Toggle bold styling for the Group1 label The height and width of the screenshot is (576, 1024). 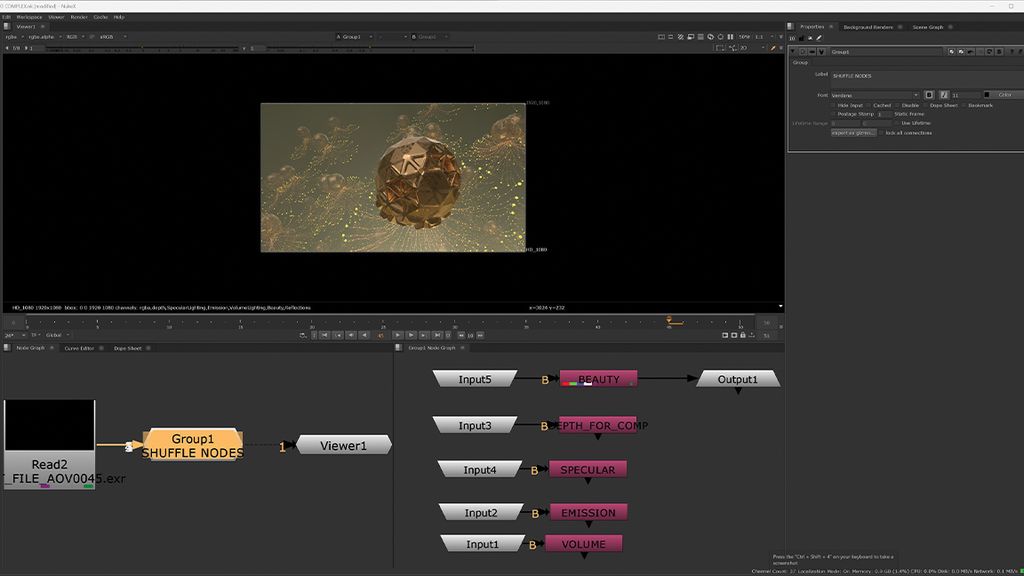point(929,95)
